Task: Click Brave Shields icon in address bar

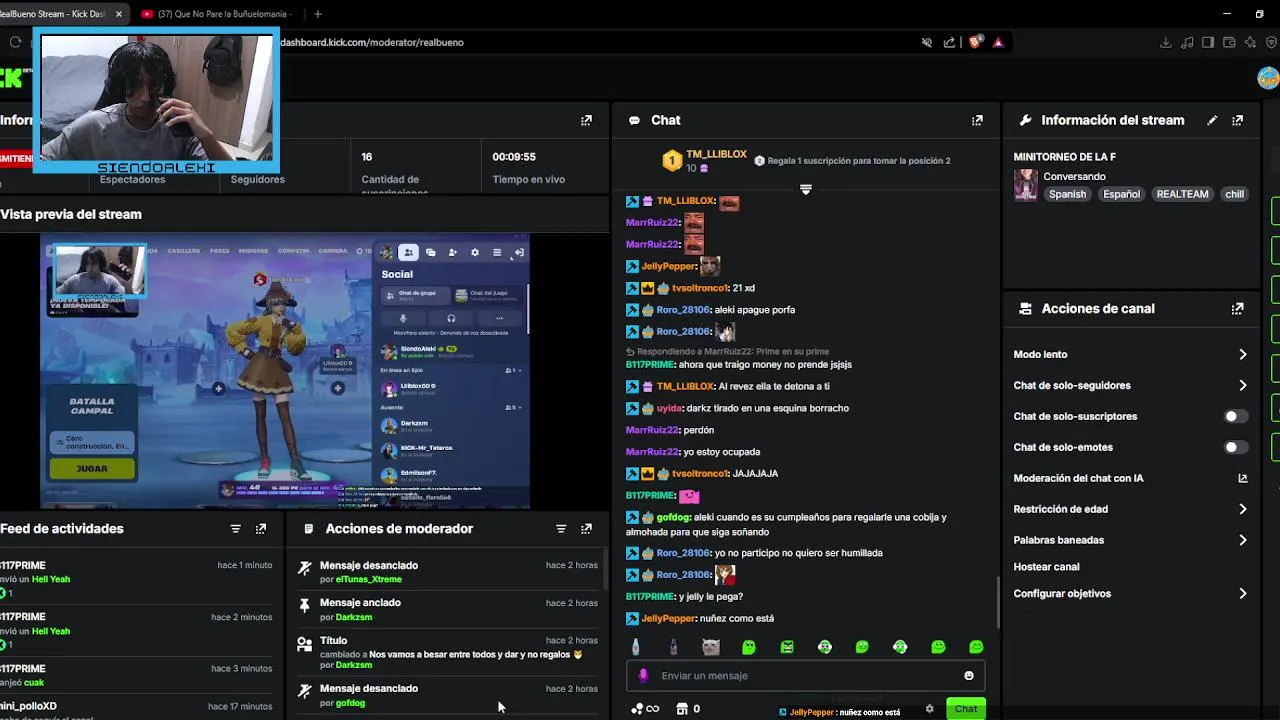Action: [x=976, y=42]
